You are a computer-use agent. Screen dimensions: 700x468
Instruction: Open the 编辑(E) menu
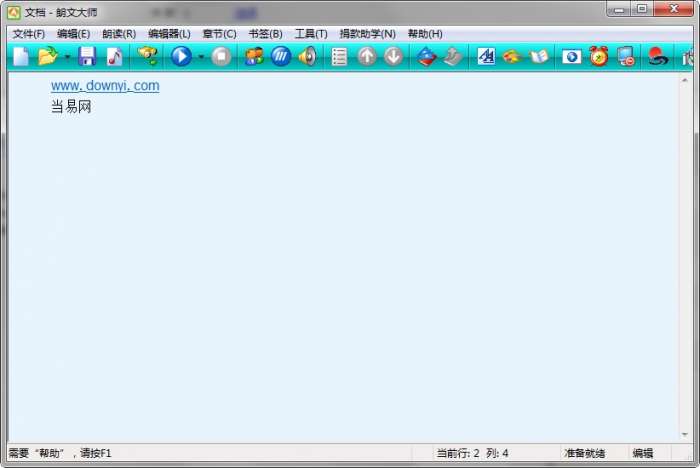[x=74, y=34]
